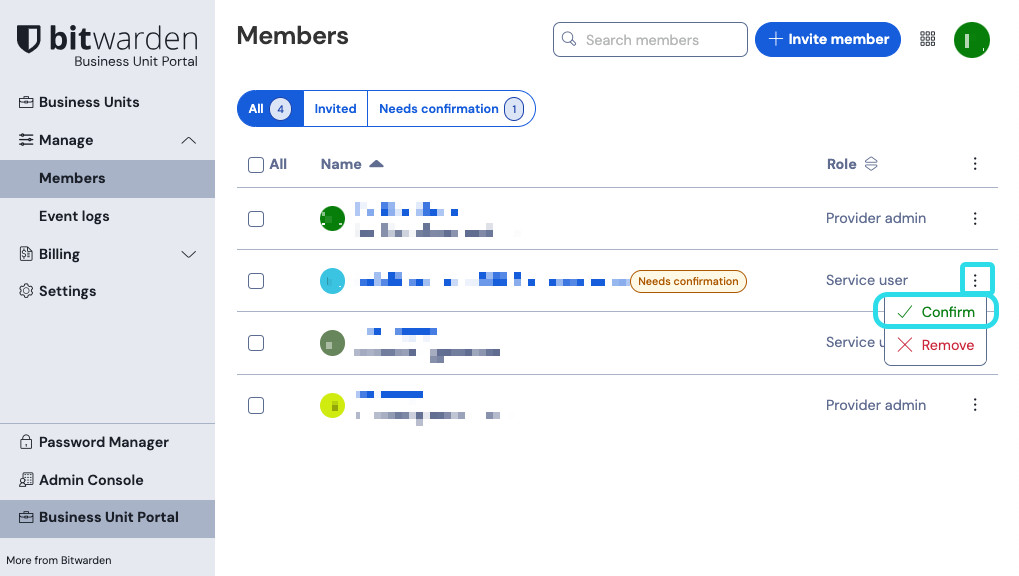Open options for the first Provider admin row
Image resolution: width=1019 pixels, height=576 pixels.
tap(975, 218)
